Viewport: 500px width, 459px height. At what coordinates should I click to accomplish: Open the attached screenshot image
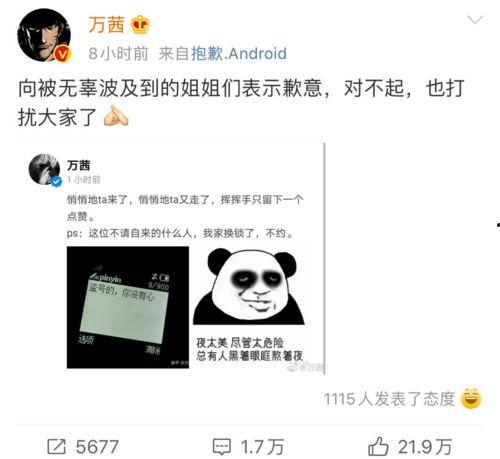pyautogui.click(x=172, y=259)
